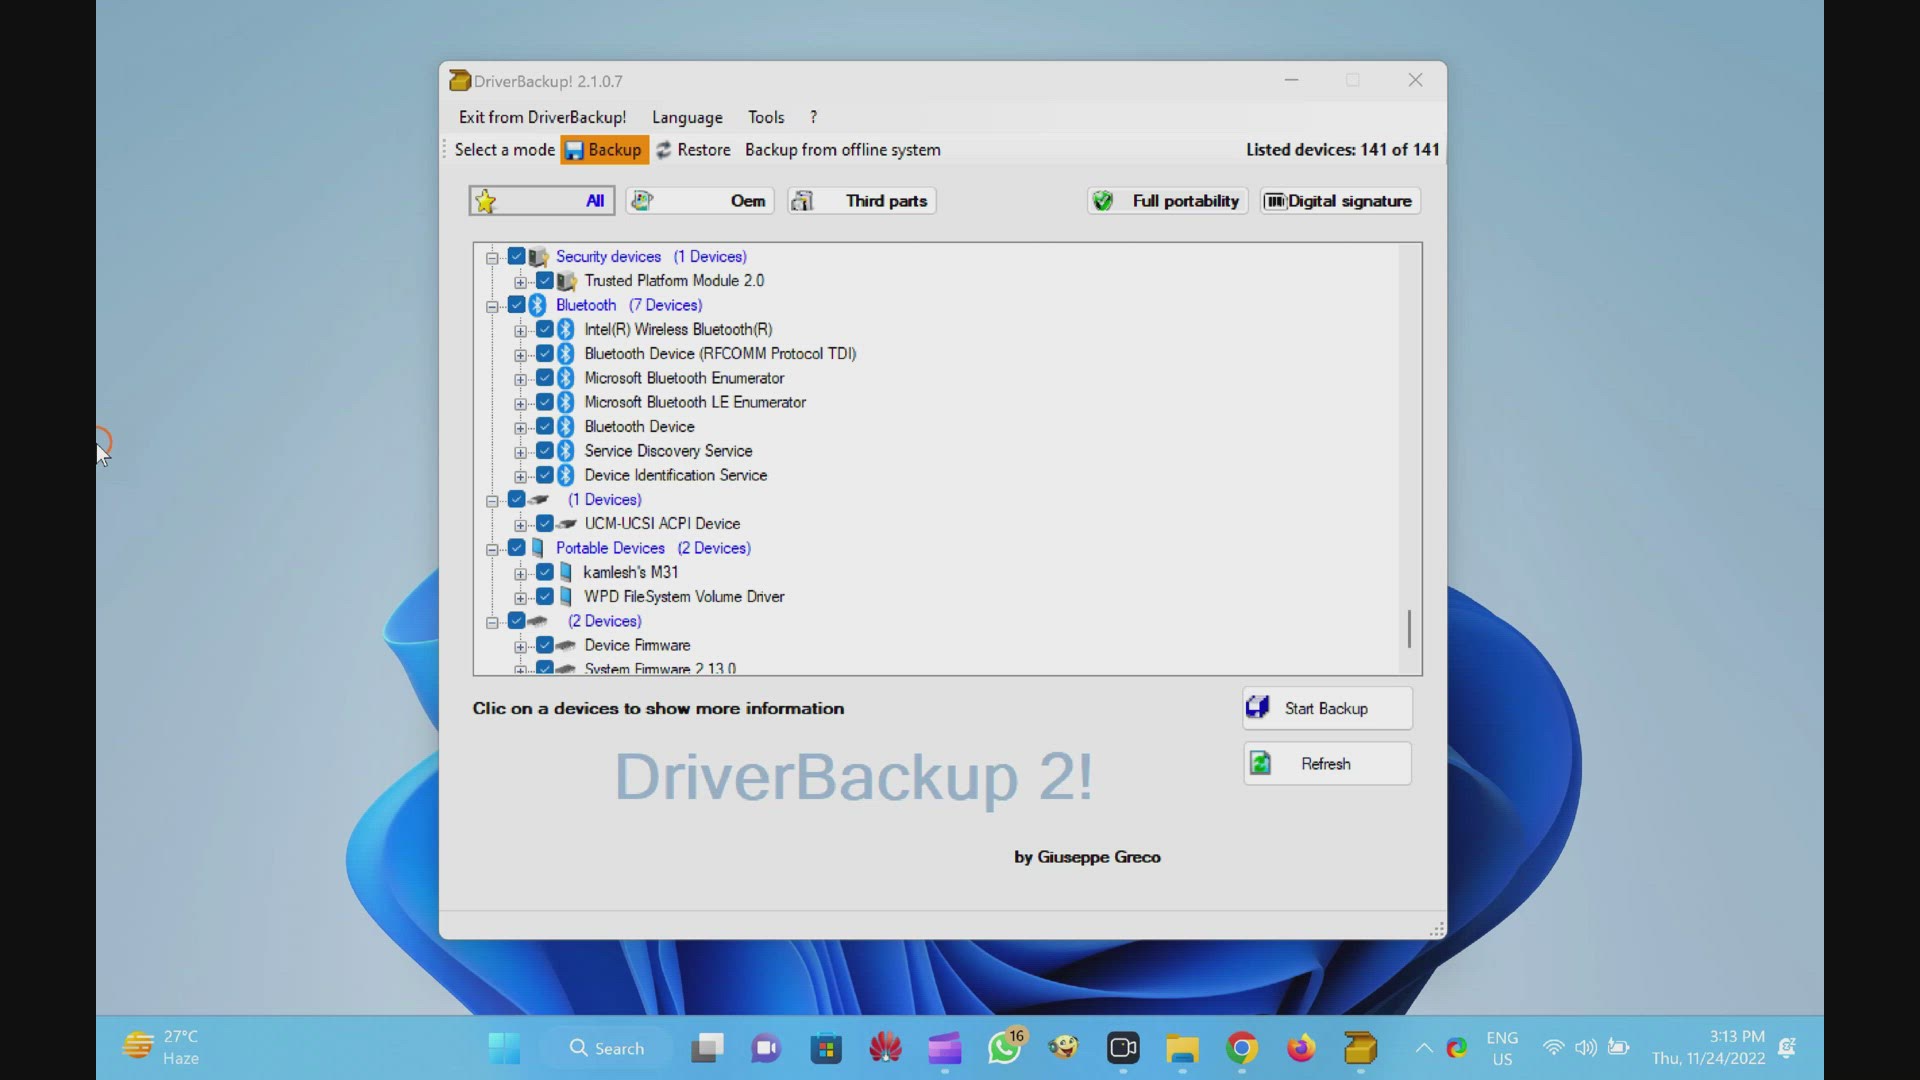Open the Language menu
Viewport: 1920px width, 1080px height.
pyautogui.click(x=687, y=117)
